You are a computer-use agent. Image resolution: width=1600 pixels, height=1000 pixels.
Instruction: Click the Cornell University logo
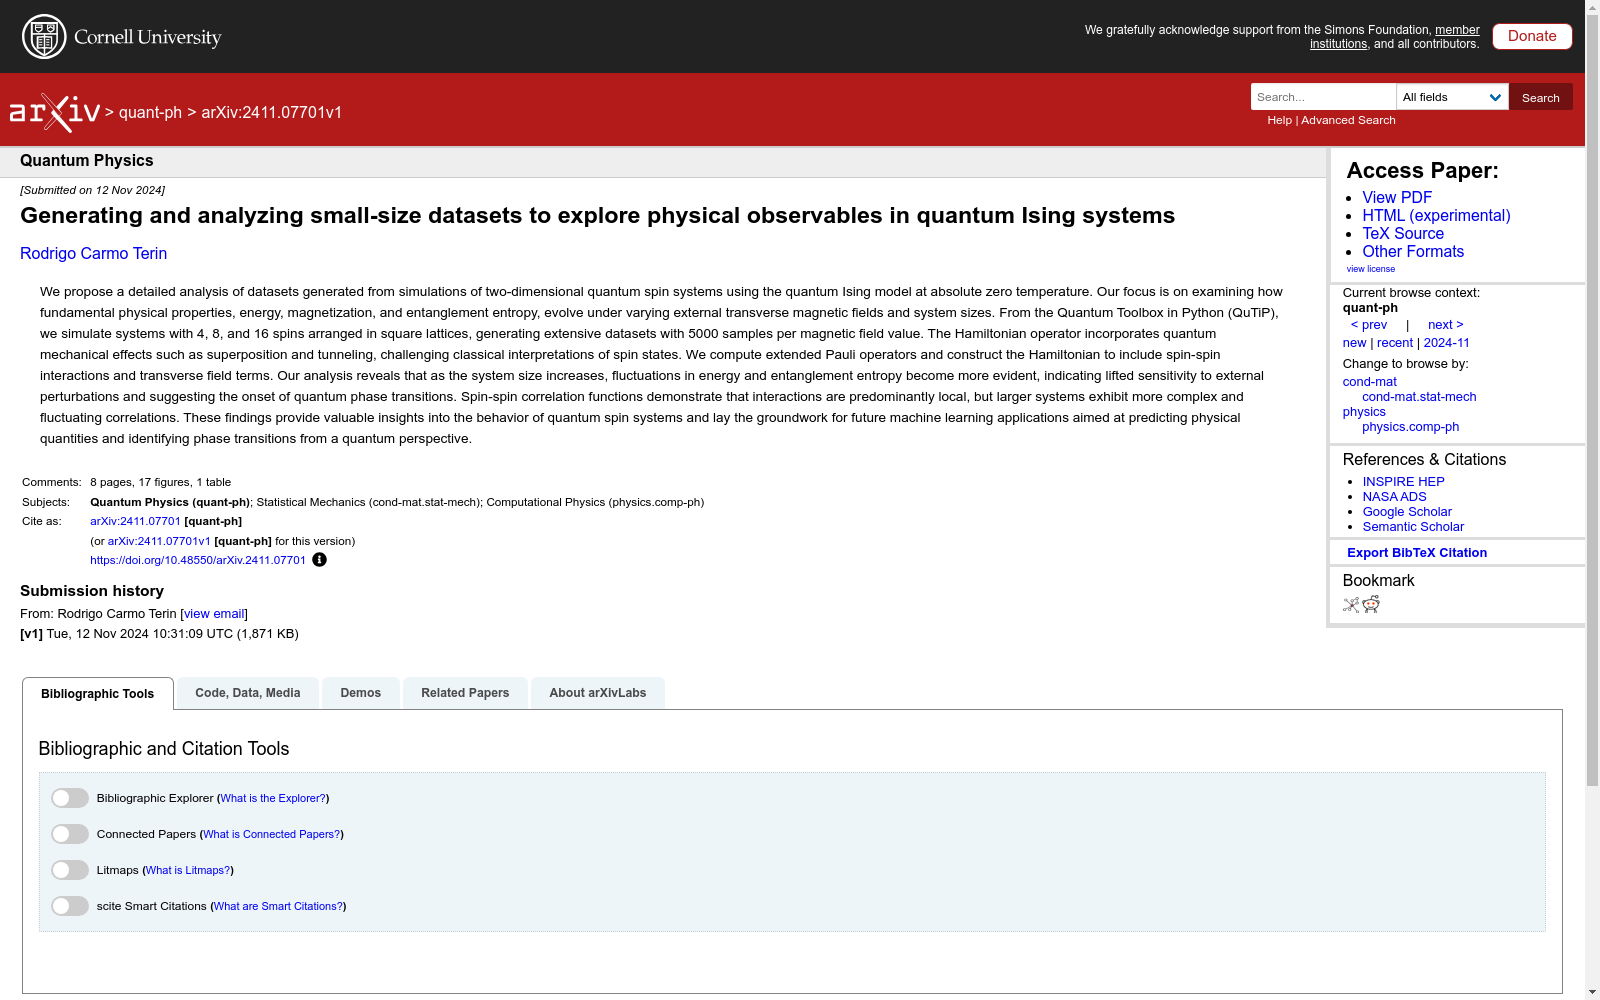tap(122, 37)
